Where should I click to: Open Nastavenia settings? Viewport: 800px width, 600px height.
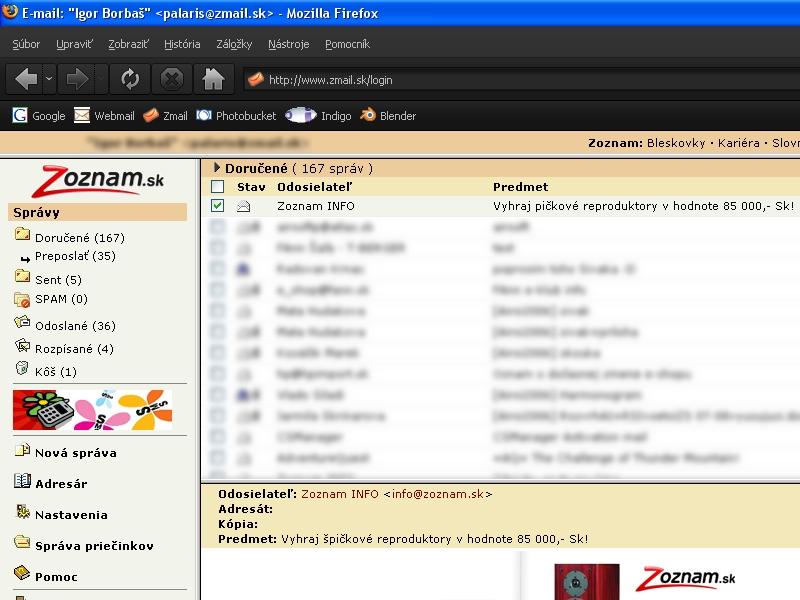pyautogui.click(x=71, y=515)
